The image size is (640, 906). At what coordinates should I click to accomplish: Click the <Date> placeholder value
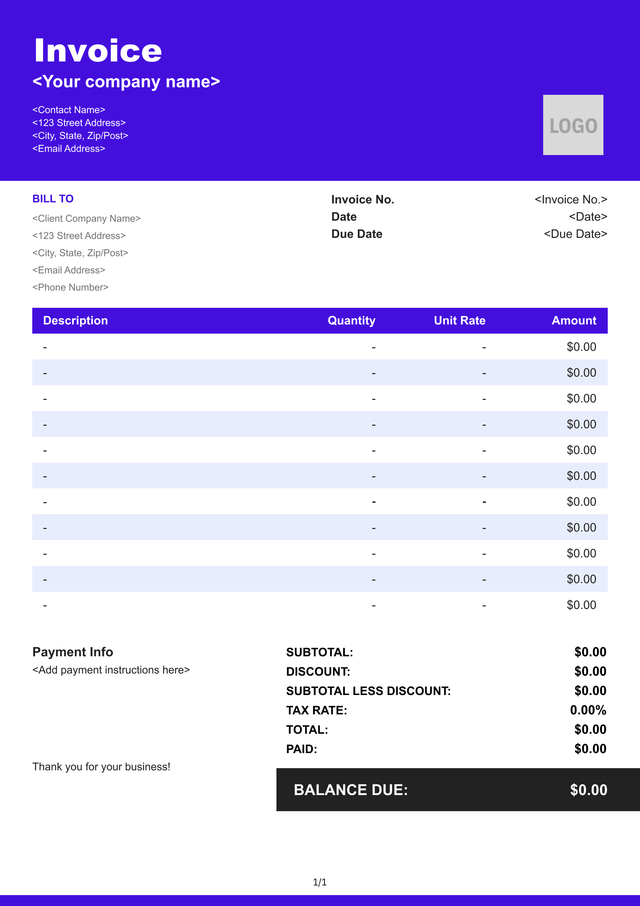click(x=588, y=217)
